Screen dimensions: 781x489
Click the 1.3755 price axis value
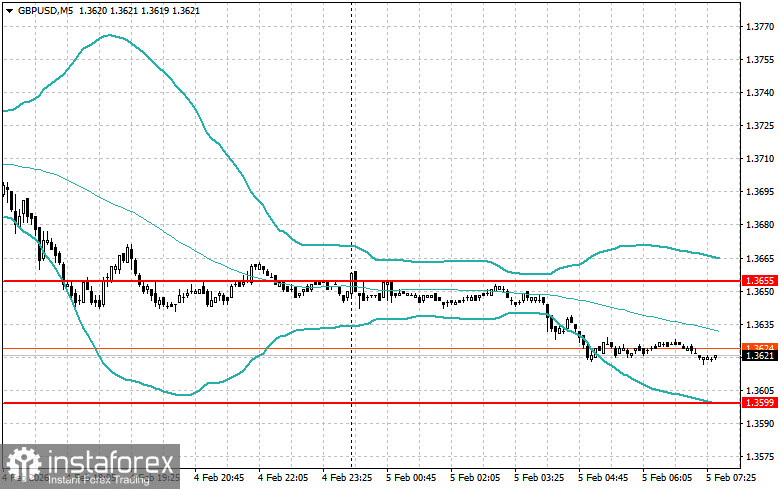(x=761, y=60)
